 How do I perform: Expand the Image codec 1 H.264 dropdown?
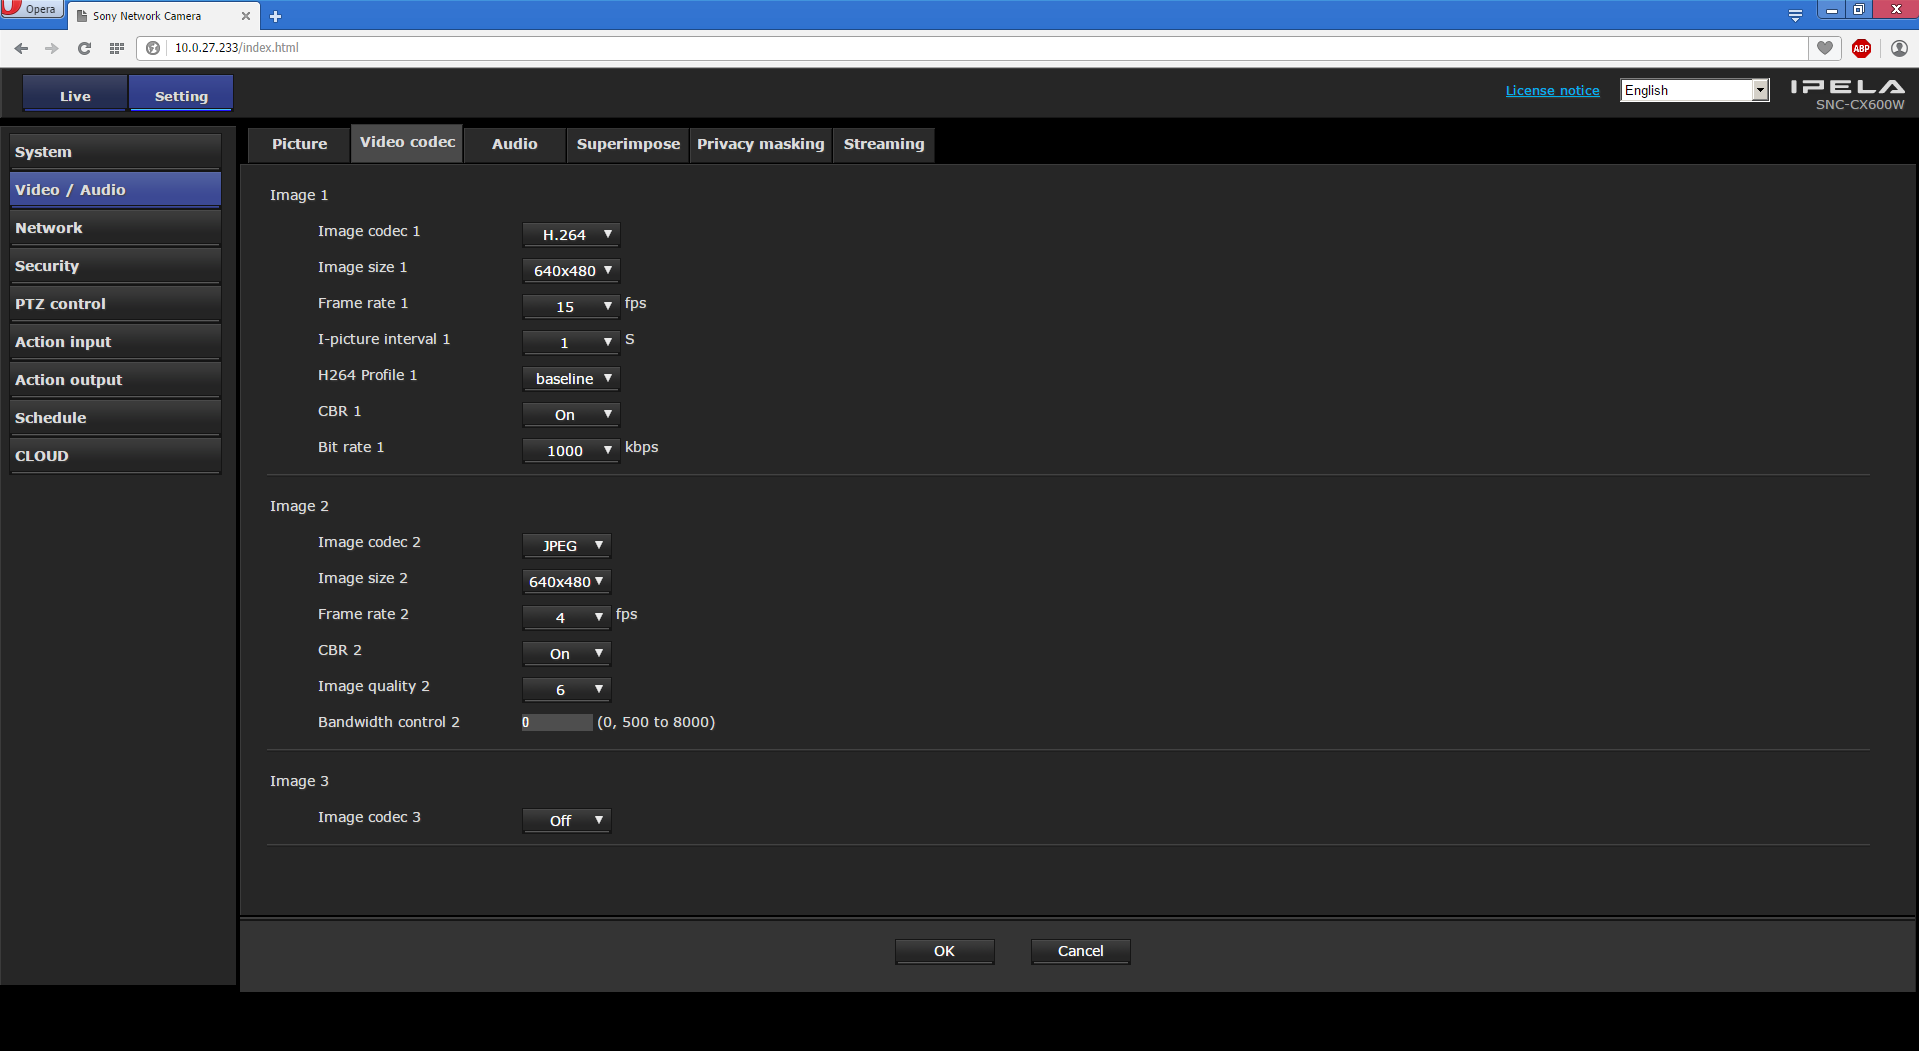click(571, 235)
